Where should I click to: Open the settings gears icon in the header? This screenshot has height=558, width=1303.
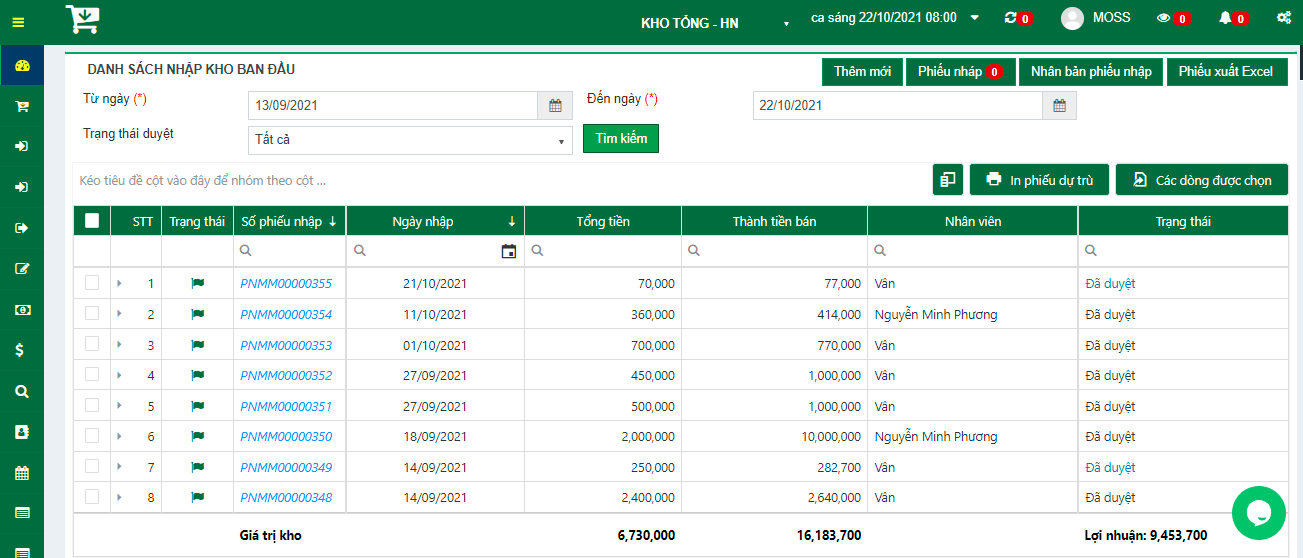(1283, 18)
